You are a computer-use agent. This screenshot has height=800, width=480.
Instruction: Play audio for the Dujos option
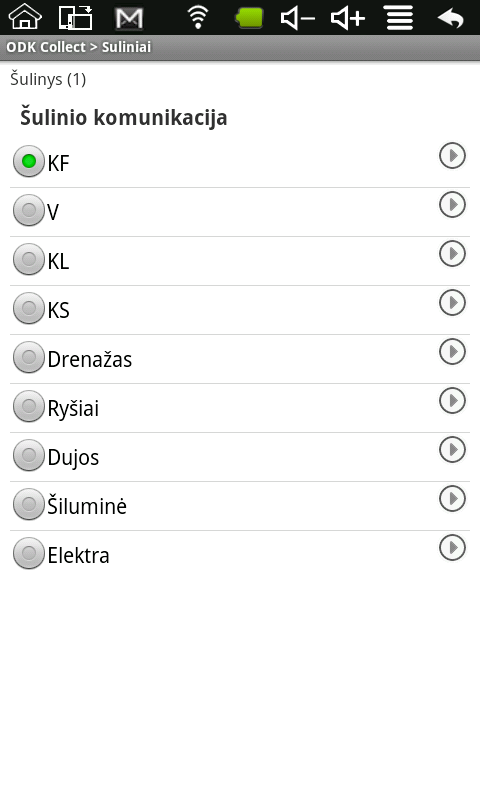click(x=452, y=449)
